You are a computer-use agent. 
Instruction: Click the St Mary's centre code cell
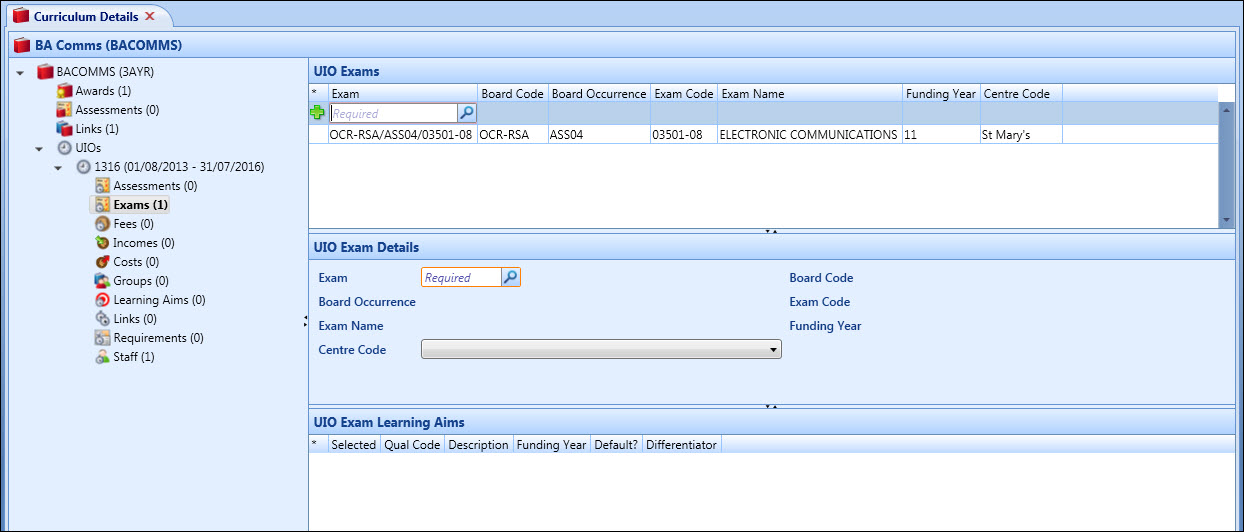point(1021,134)
